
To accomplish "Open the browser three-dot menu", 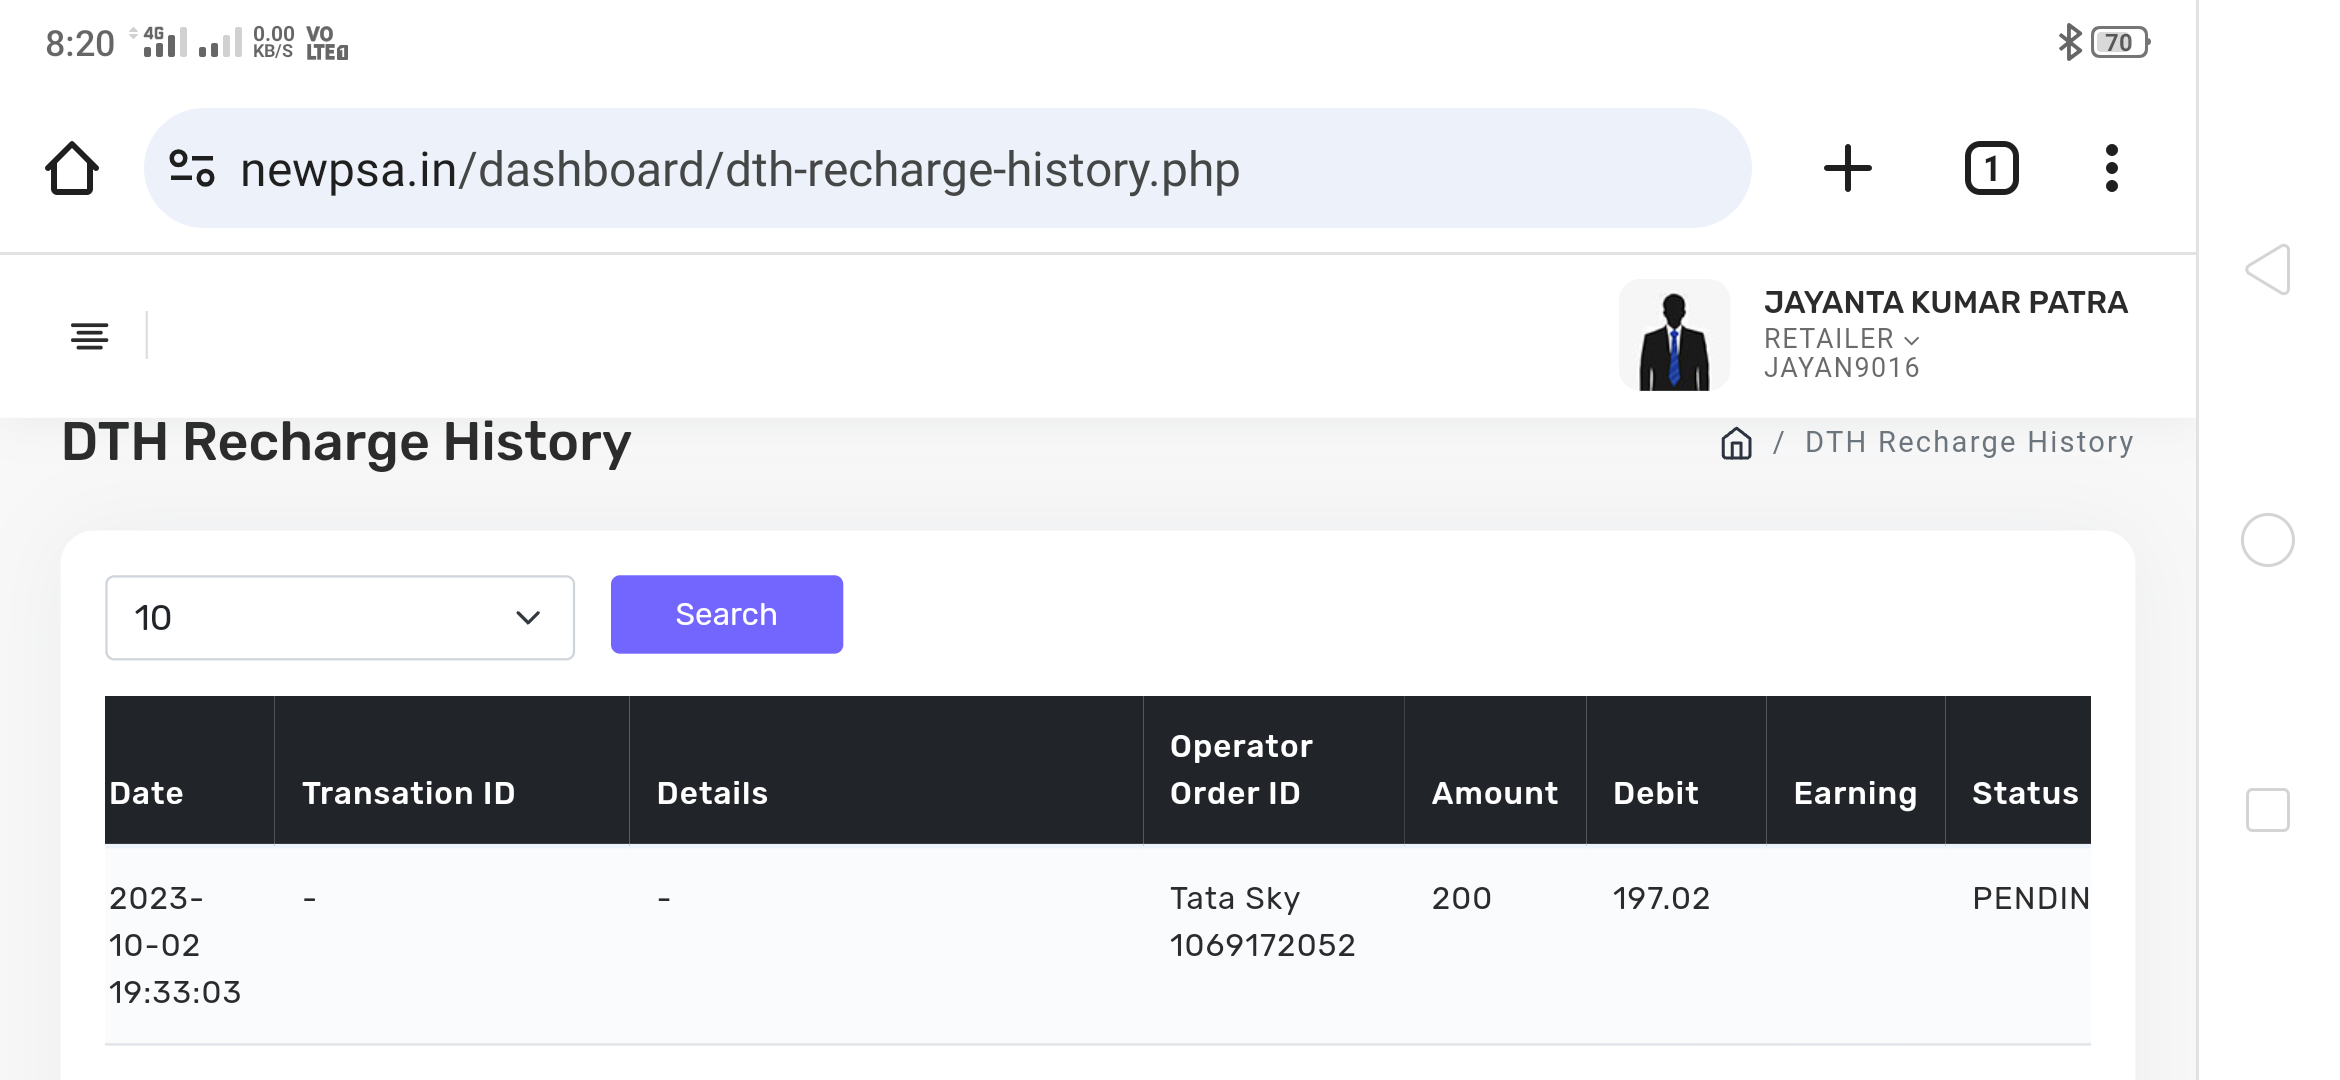I will [x=2111, y=168].
